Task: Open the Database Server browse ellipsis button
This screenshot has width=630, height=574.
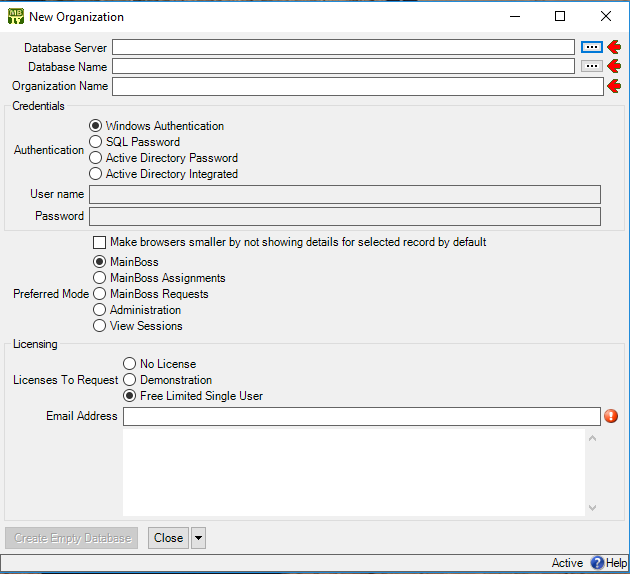Action: click(x=591, y=47)
